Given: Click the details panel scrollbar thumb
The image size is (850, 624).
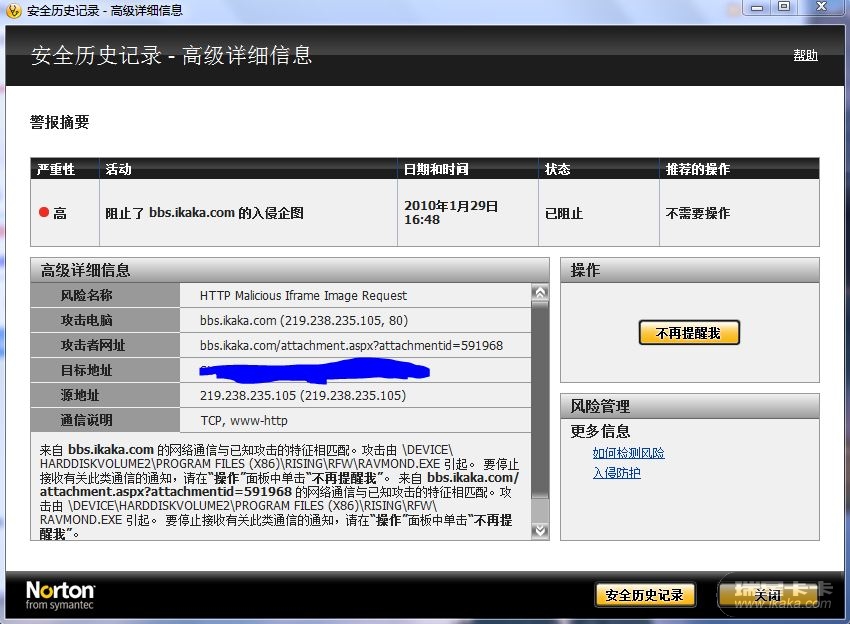Looking at the screenshot, I should point(540,401).
